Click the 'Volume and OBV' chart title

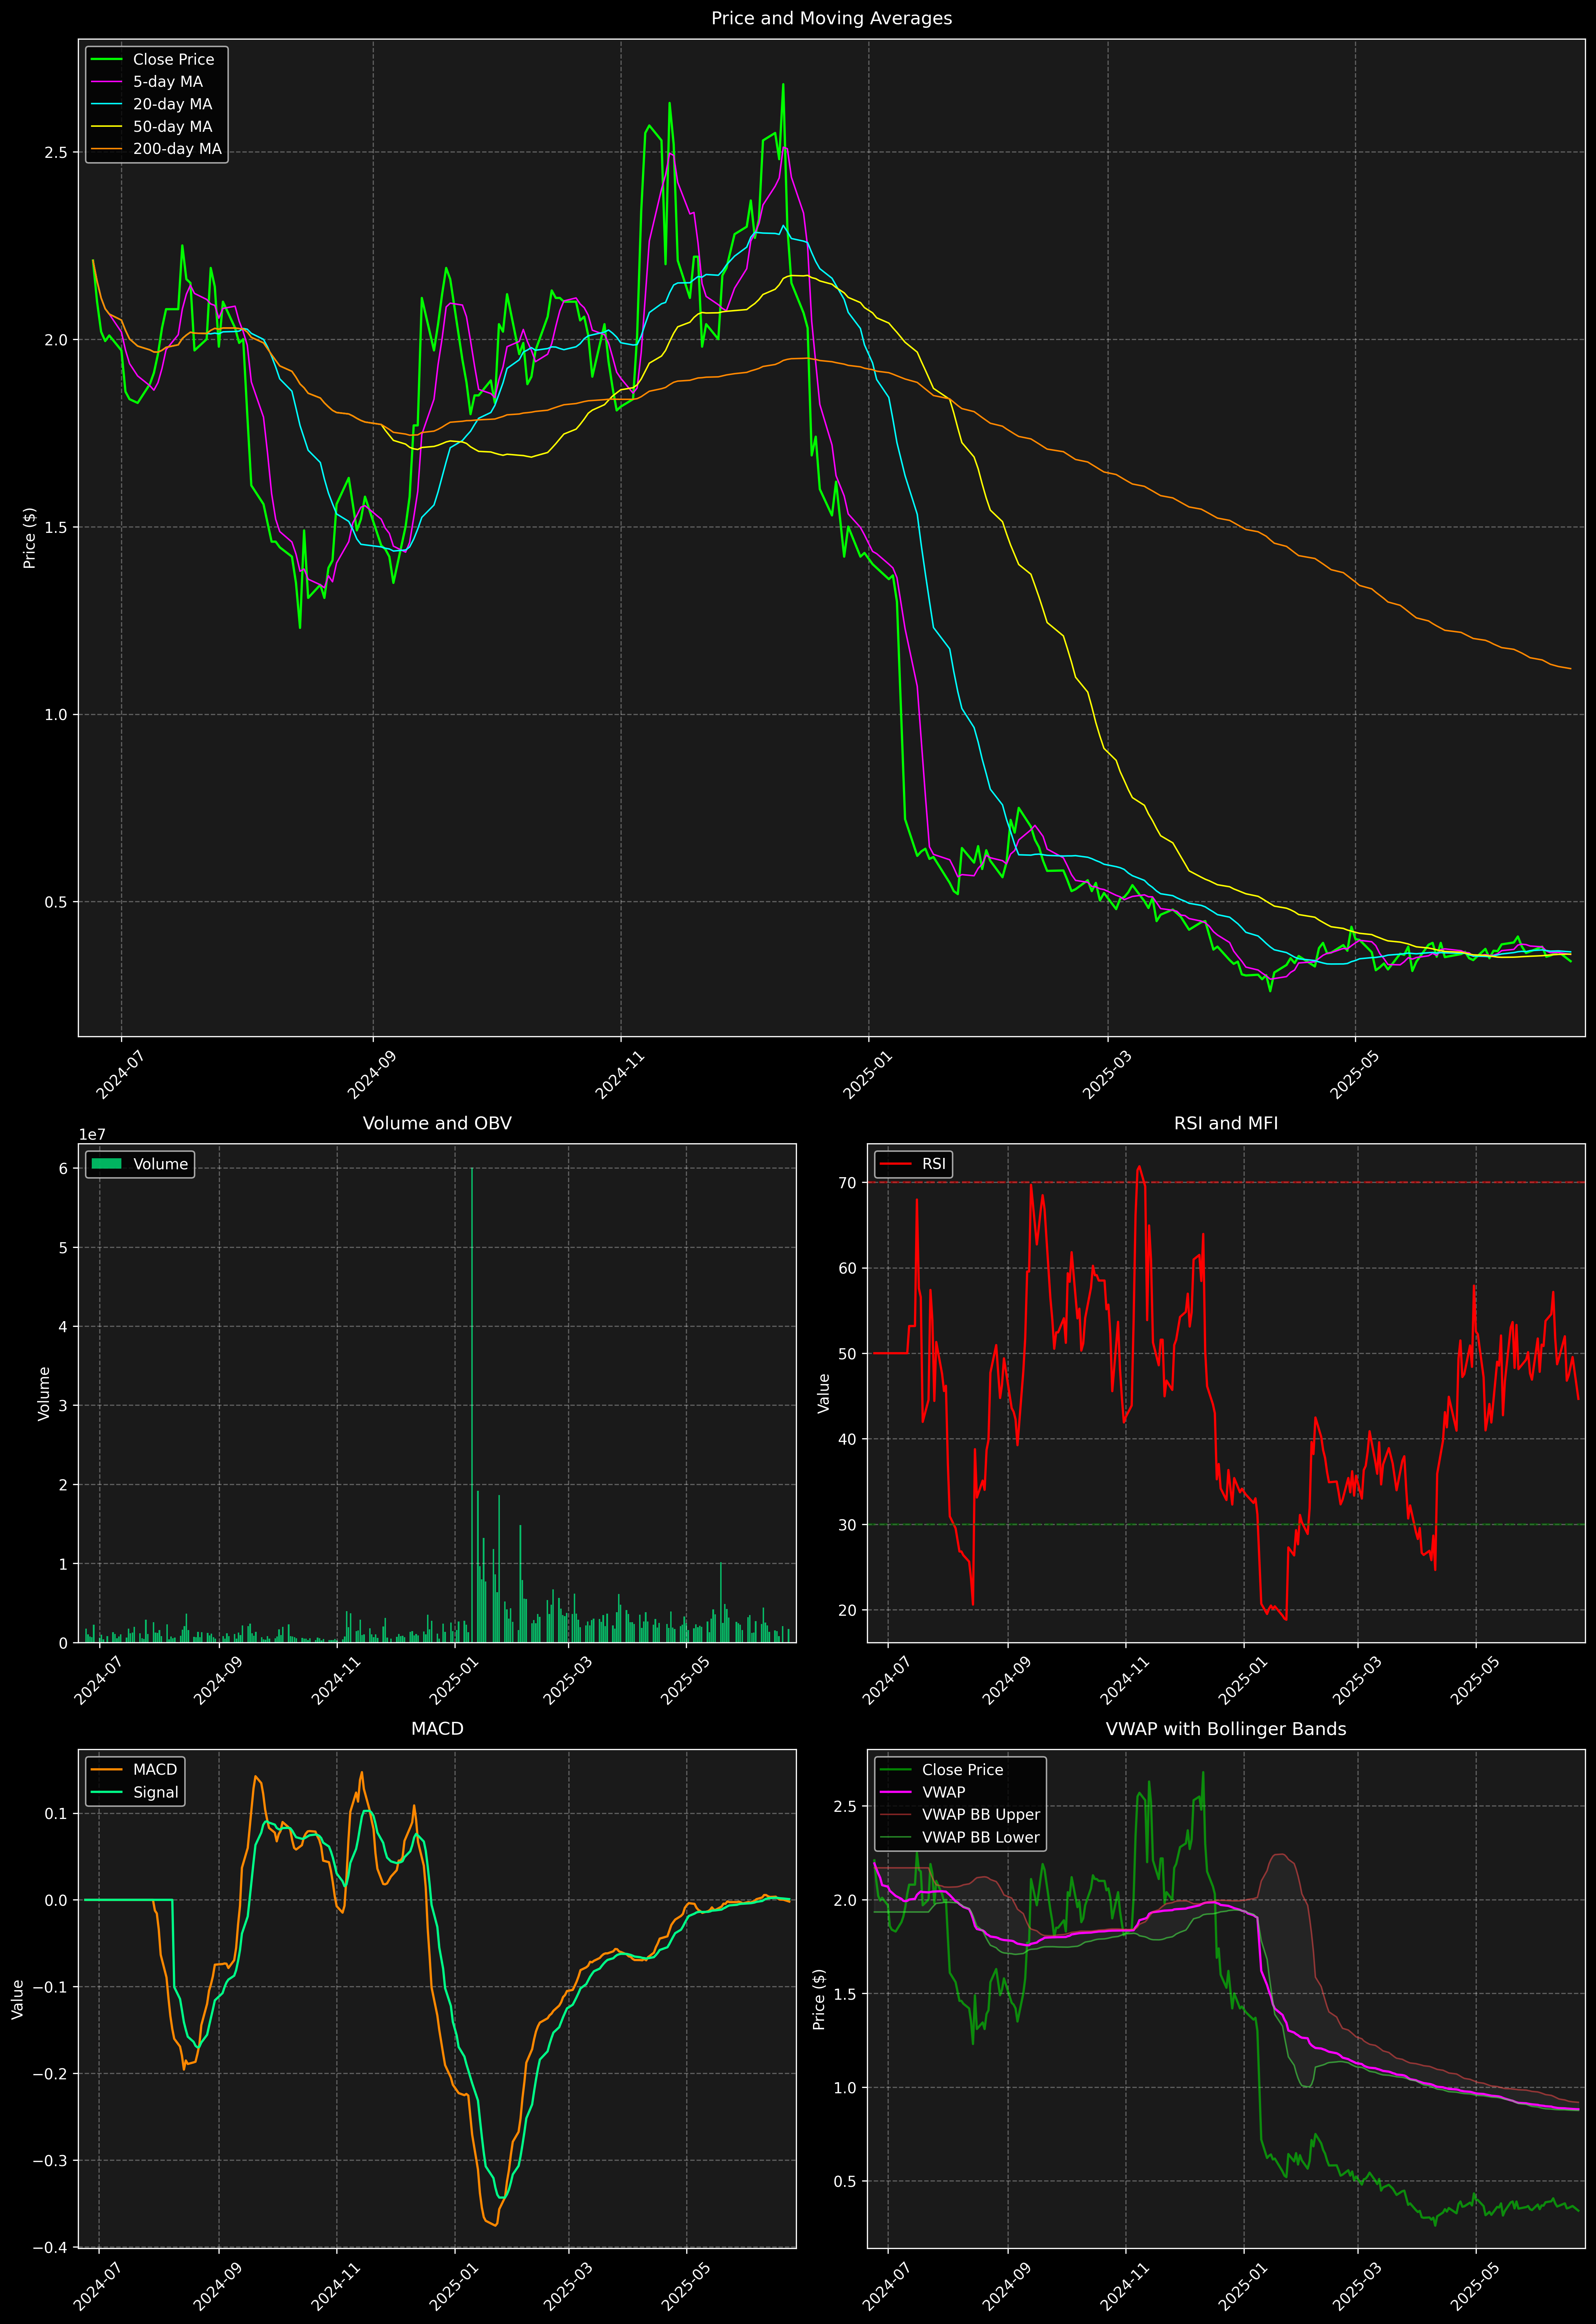click(437, 1123)
